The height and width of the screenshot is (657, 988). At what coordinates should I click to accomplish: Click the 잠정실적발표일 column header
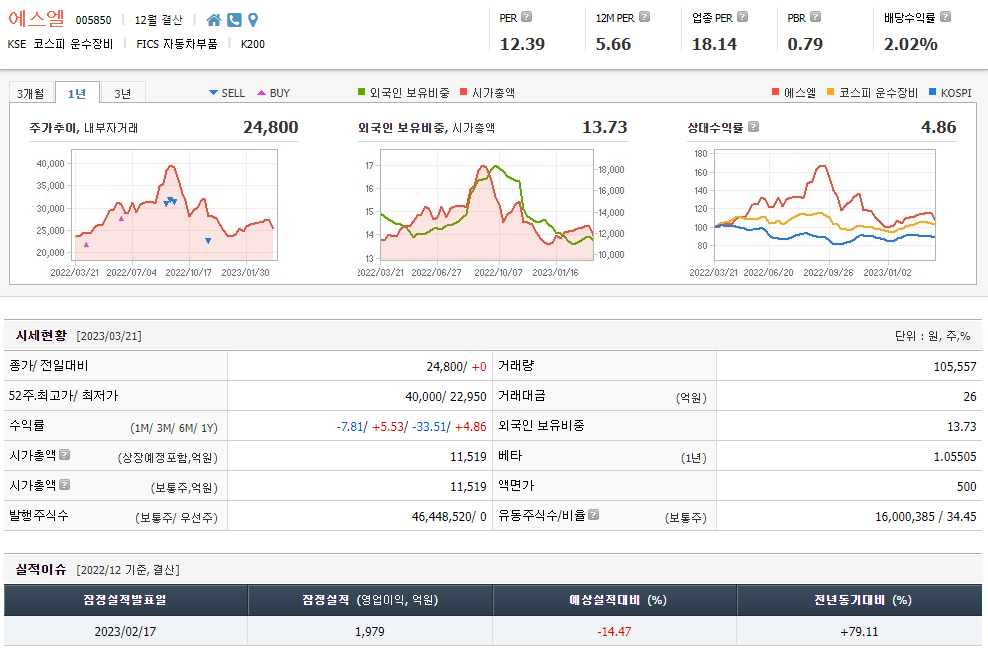coord(125,600)
